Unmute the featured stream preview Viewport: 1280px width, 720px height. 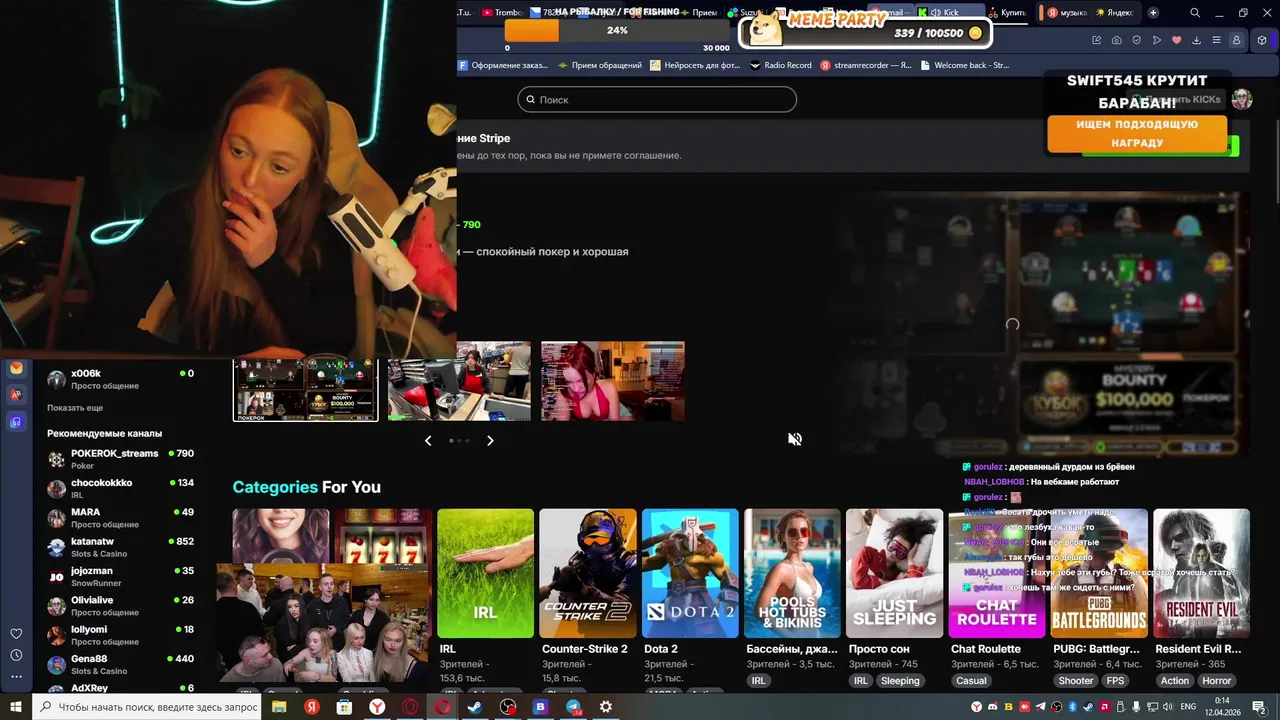point(795,439)
